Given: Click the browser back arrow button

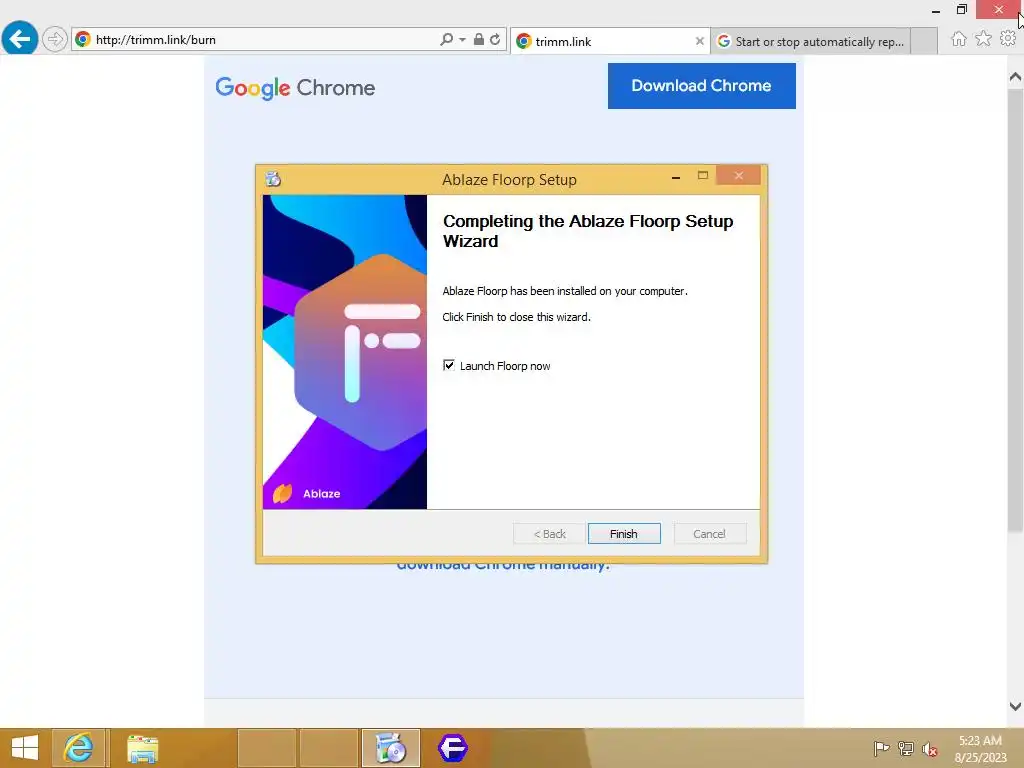Looking at the screenshot, I should [x=20, y=39].
